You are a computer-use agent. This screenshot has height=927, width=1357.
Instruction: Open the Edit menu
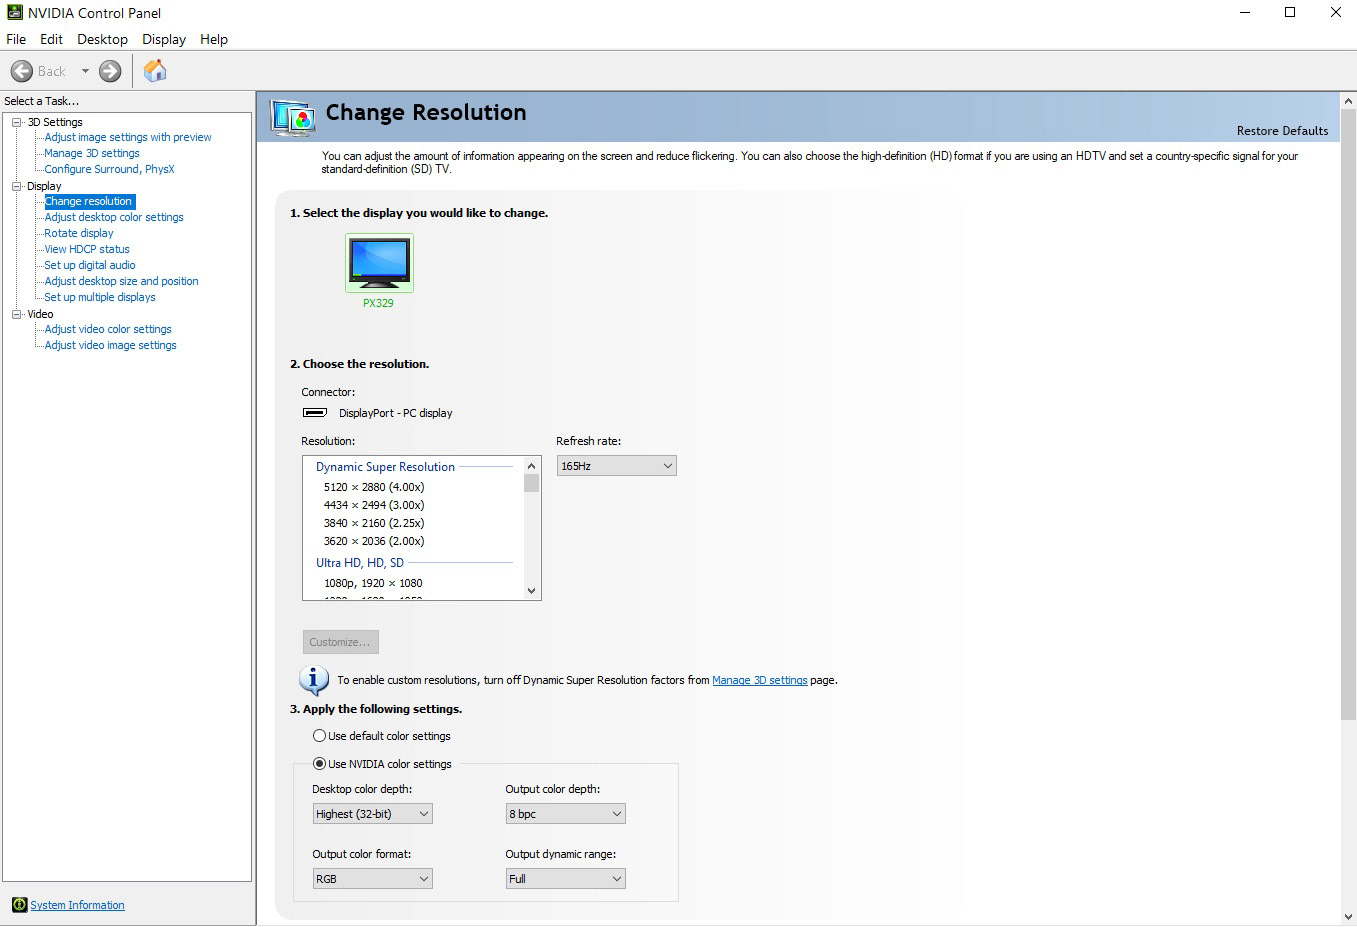51,39
